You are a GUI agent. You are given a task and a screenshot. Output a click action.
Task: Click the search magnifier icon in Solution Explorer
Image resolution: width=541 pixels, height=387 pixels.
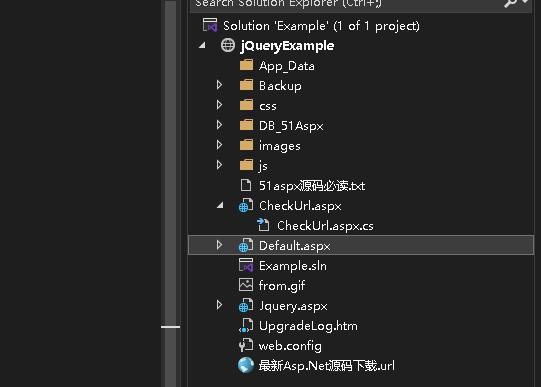511,3
